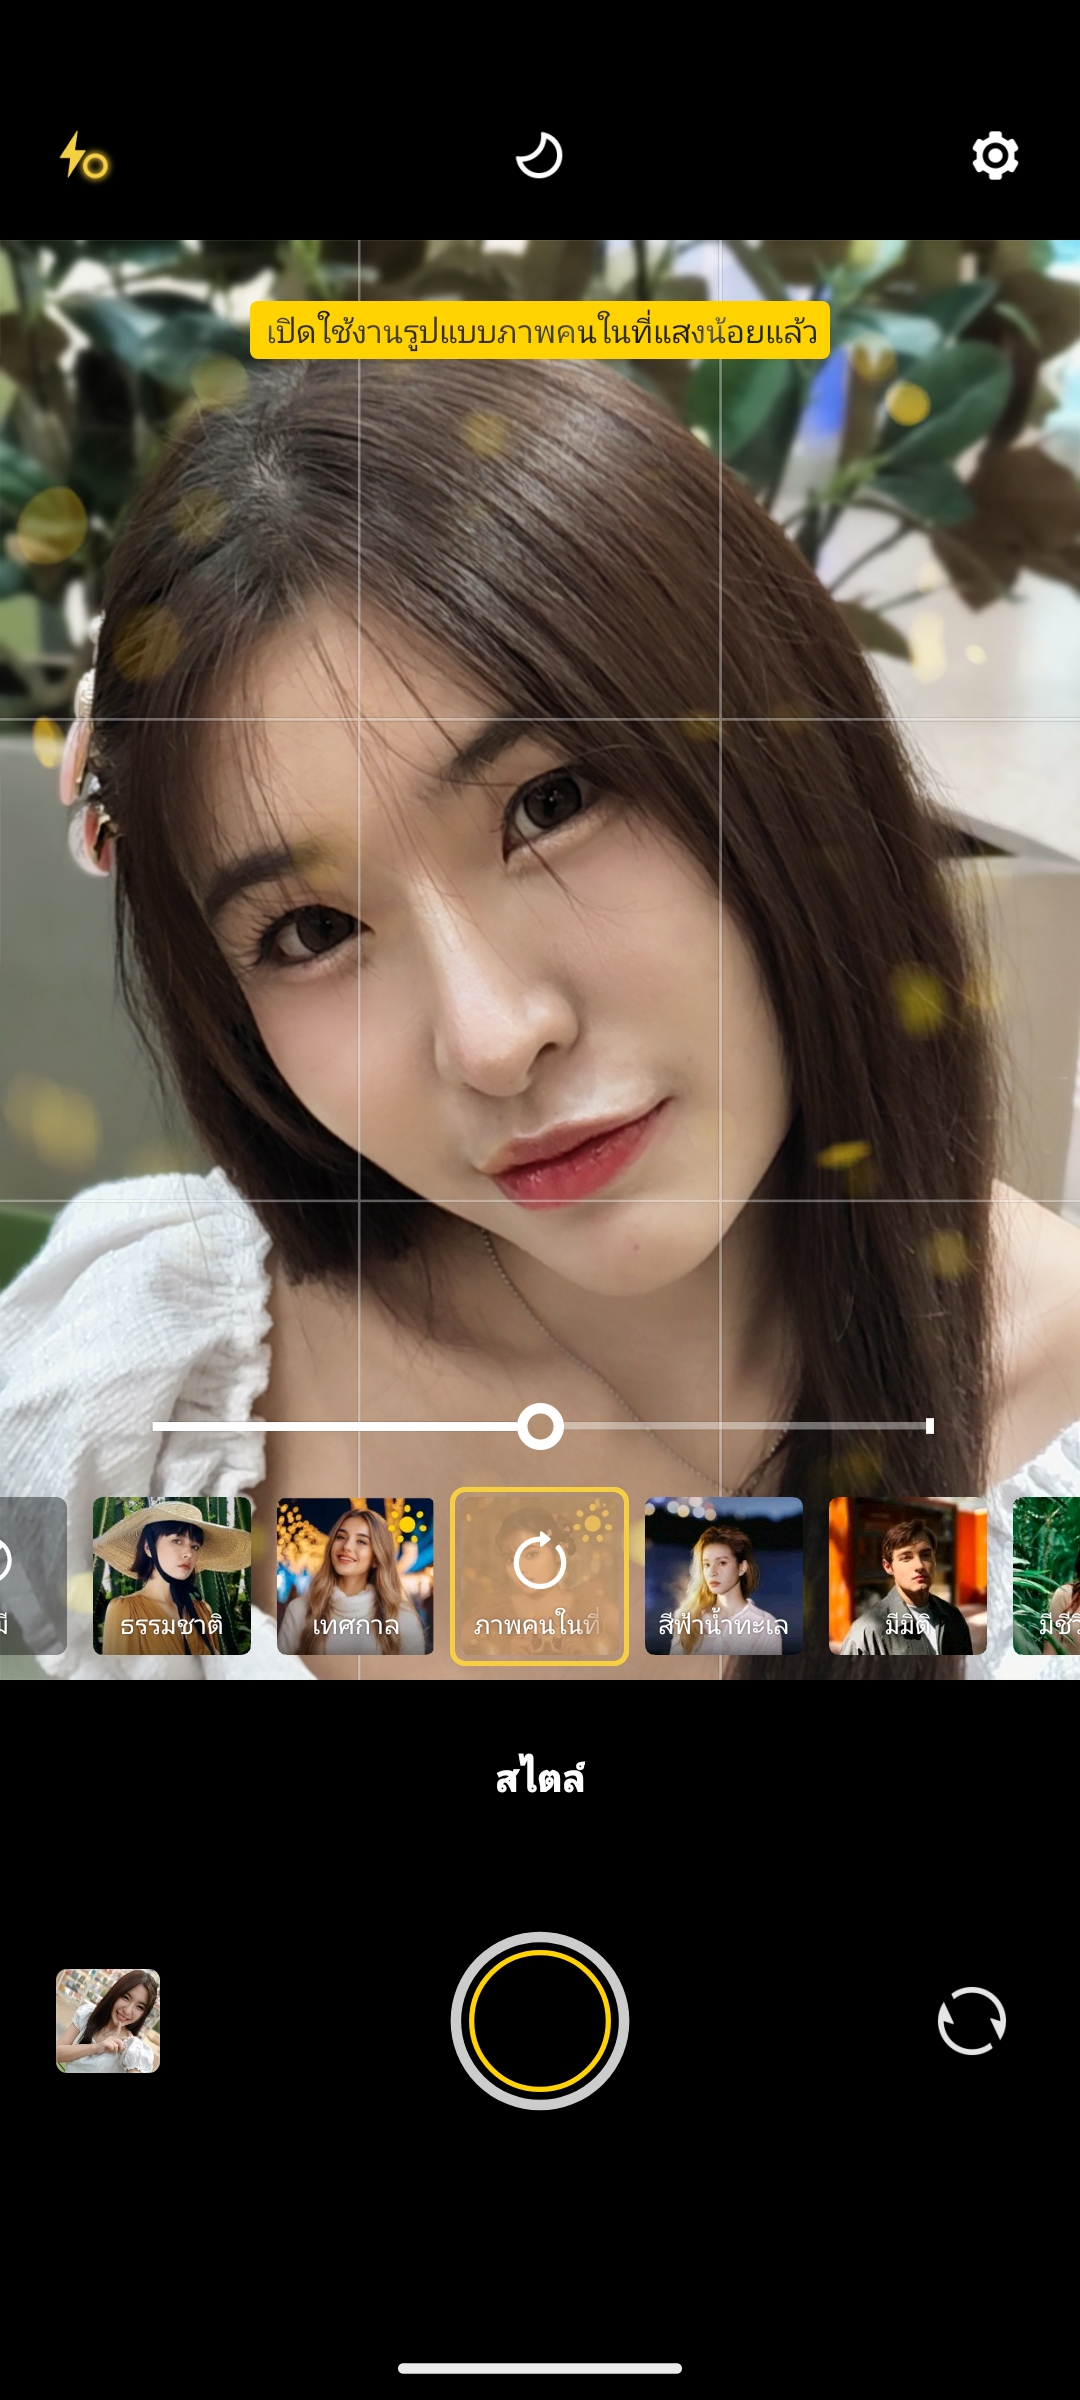
Task: Select the มีมิติ style filter
Action: tap(908, 1575)
